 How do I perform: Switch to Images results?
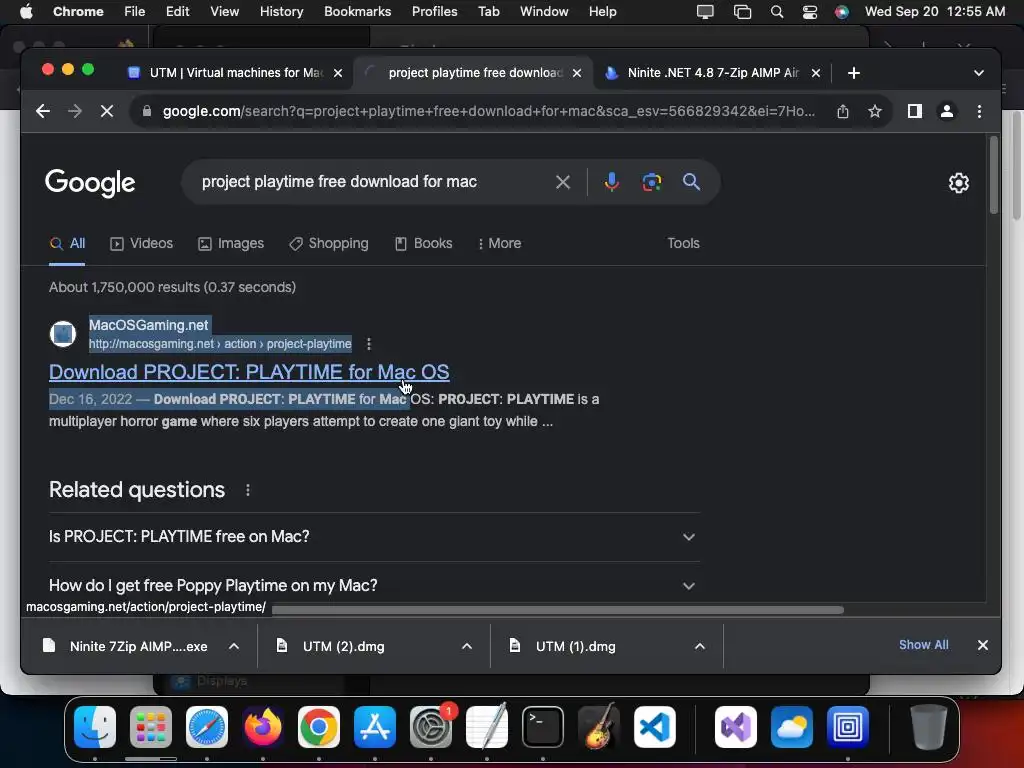coord(231,244)
